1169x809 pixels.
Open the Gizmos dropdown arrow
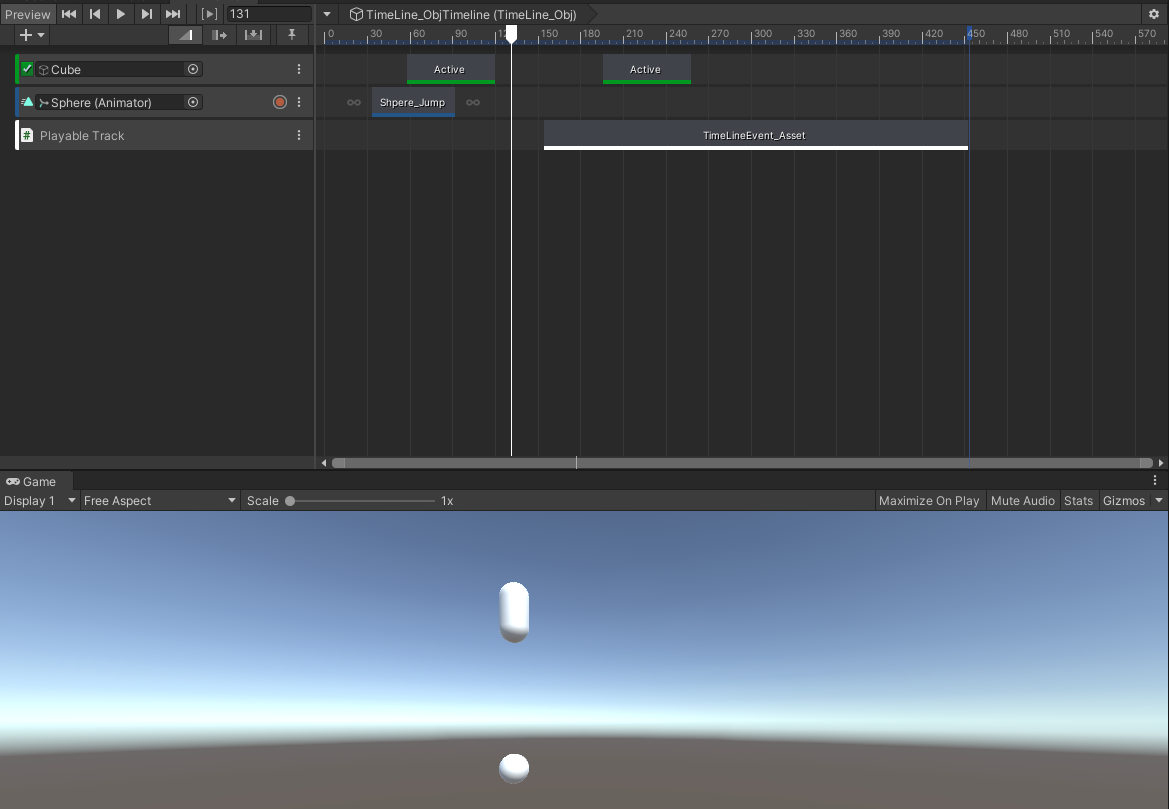[1159, 500]
